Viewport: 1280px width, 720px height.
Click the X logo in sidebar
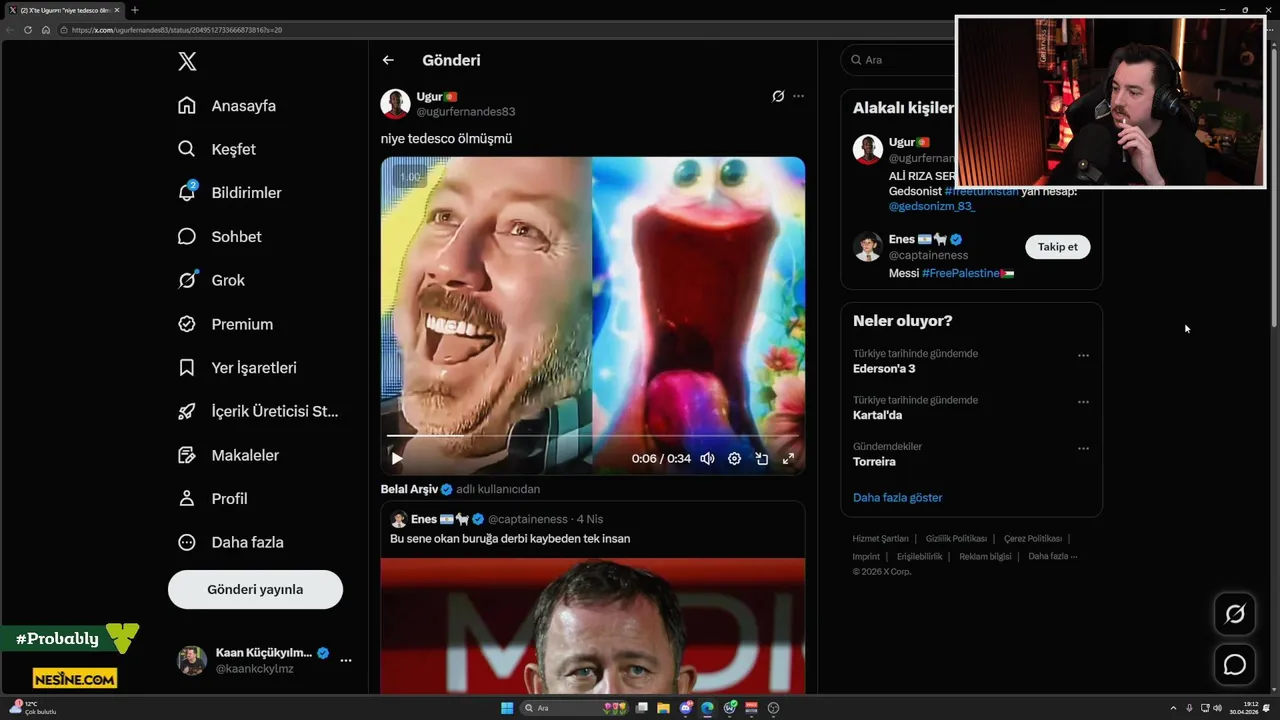coord(187,61)
